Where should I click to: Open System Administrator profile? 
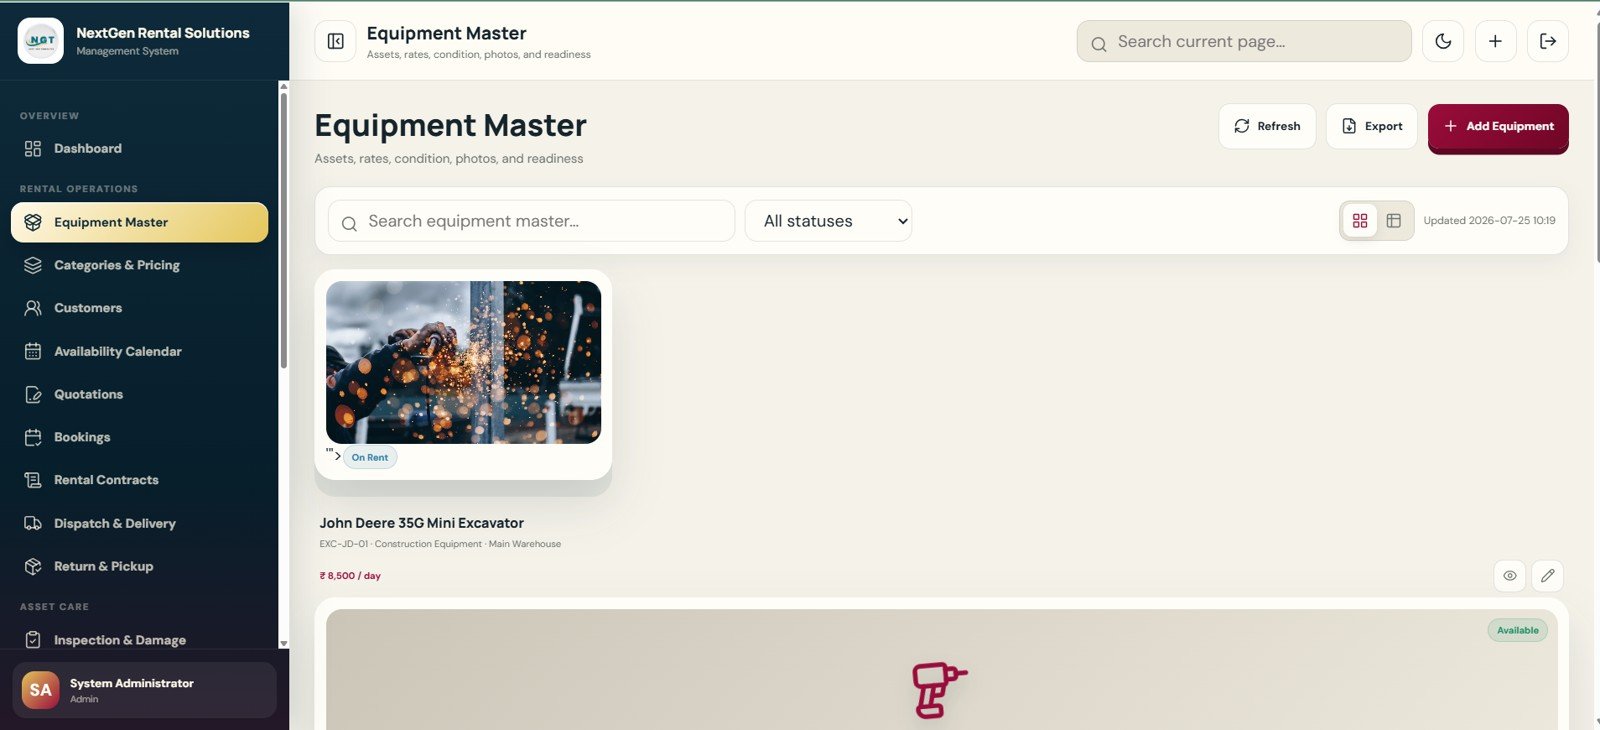coord(144,690)
